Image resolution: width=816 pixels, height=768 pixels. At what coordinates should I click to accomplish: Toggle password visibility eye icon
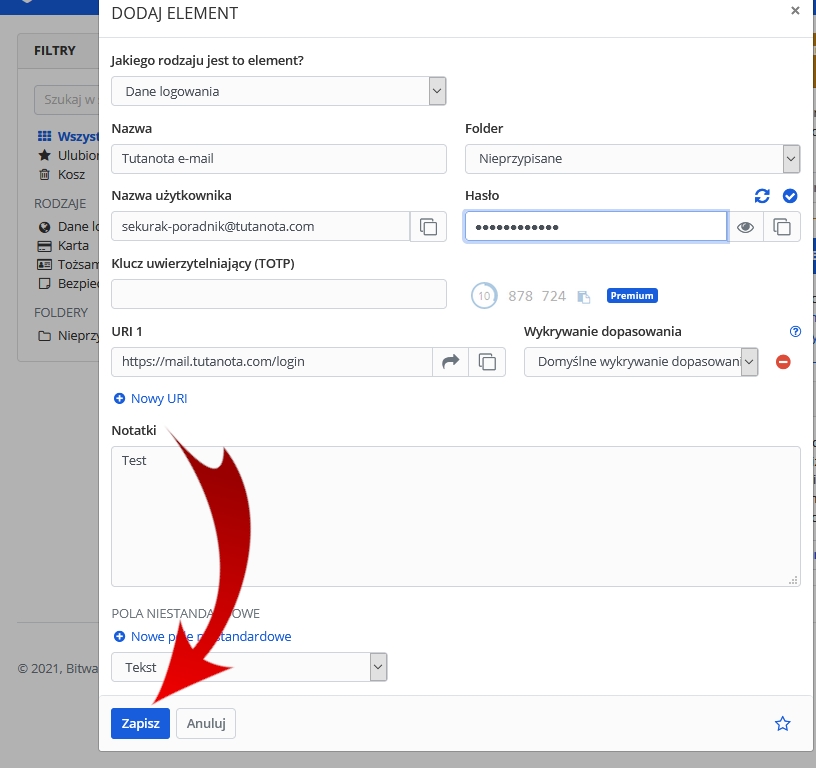(745, 227)
